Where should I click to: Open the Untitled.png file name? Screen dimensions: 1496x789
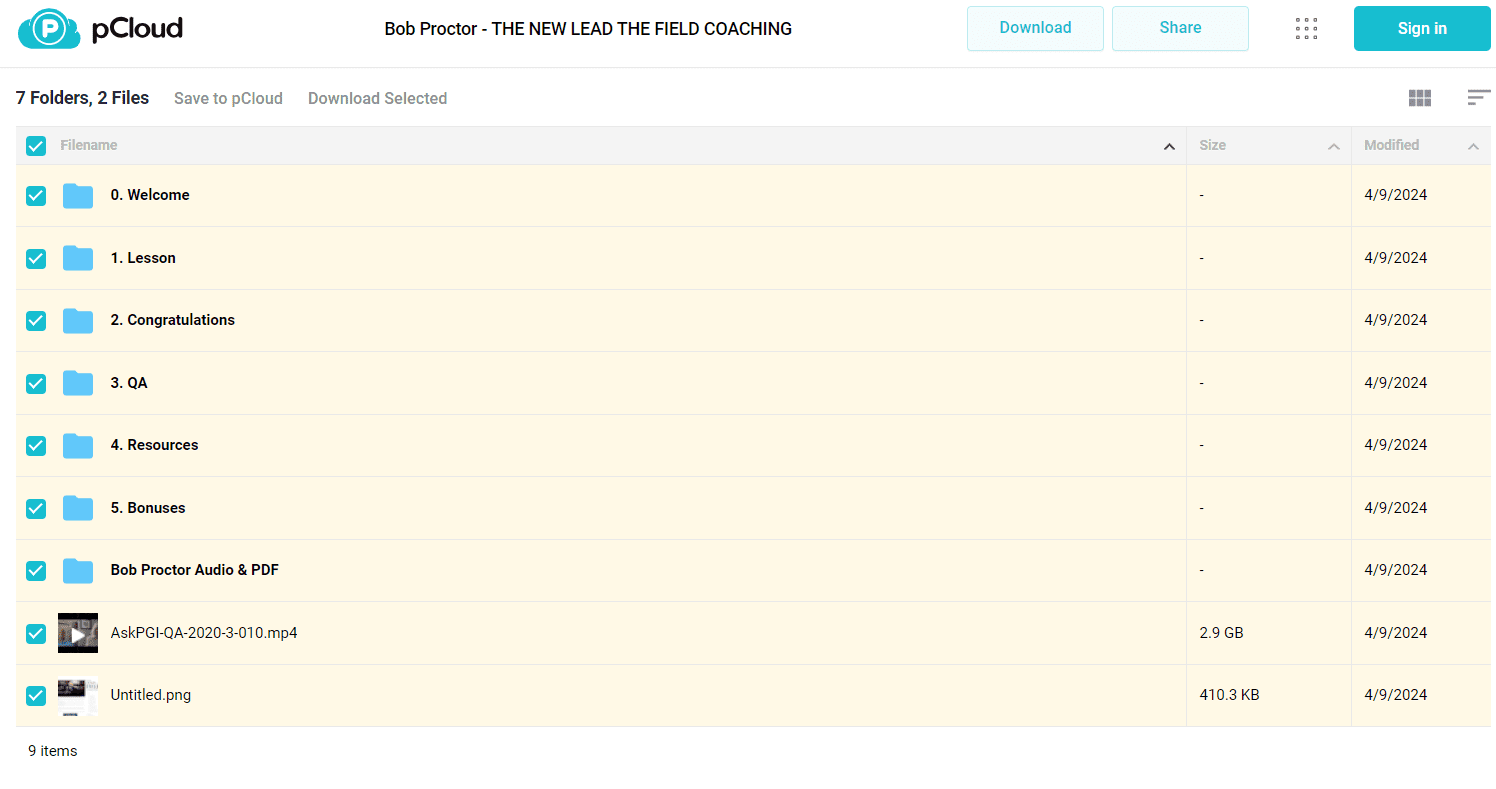click(x=151, y=695)
